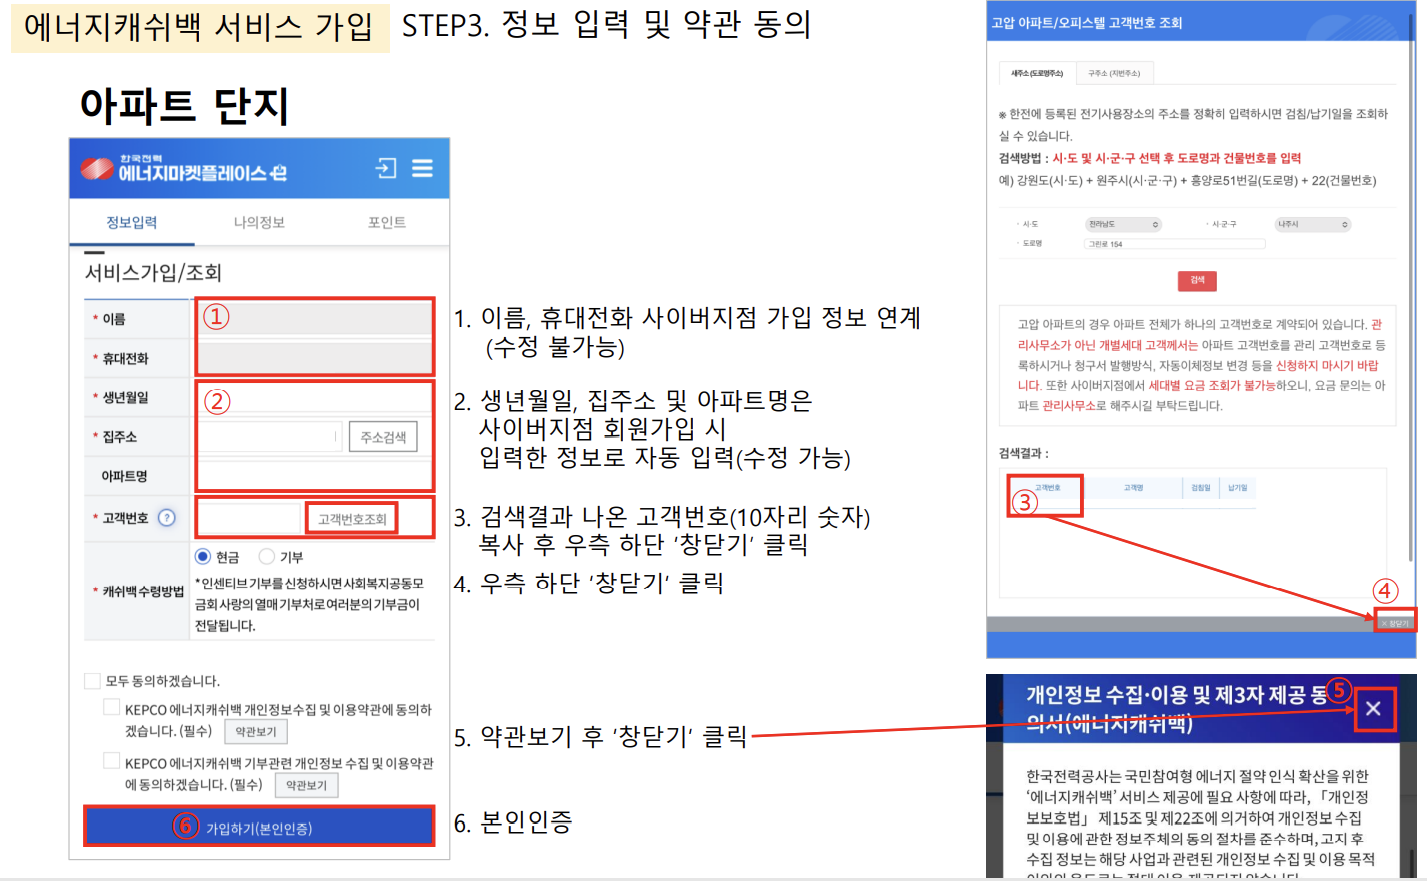Click the 검색결과 label
The height and width of the screenshot is (881, 1427).
click(x=1023, y=453)
